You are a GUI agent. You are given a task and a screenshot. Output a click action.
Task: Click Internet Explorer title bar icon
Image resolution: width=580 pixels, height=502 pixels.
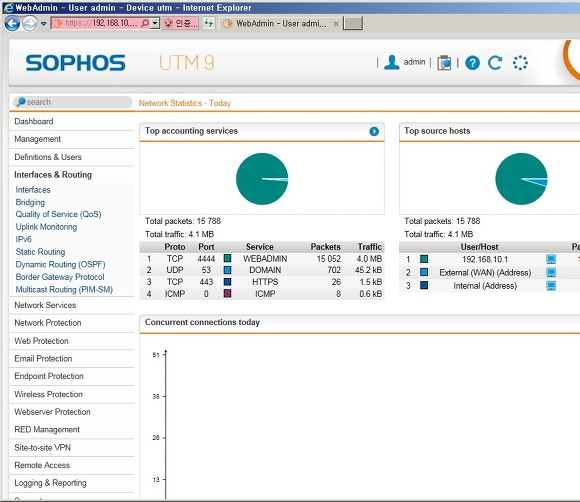tap(8, 7)
